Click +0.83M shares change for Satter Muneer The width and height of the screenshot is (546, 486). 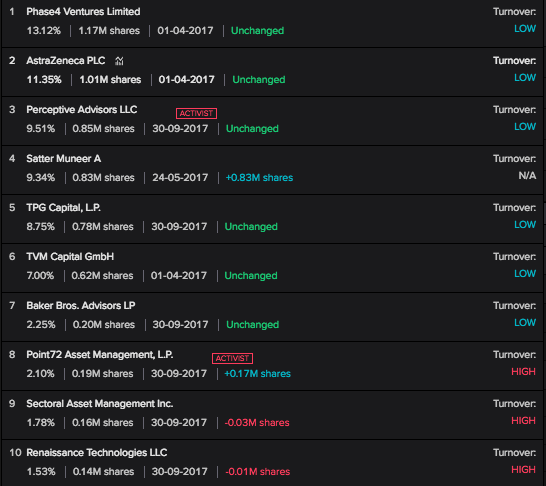(259, 178)
